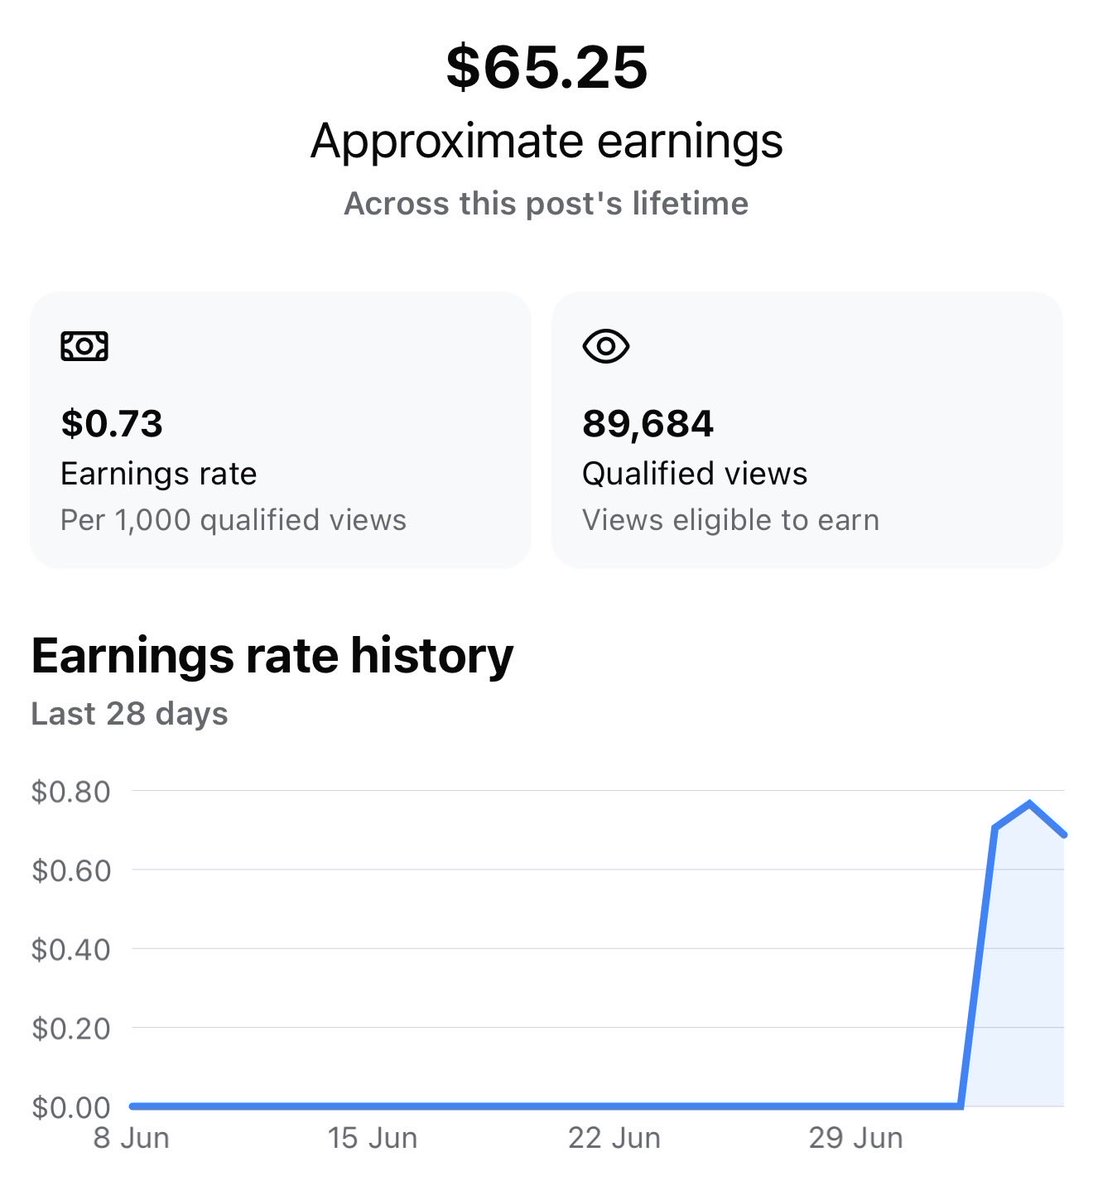Viewport: 1093px width, 1200px height.
Task: Tap 'Across this post's lifetime' subtitle
Action: (546, 204)
